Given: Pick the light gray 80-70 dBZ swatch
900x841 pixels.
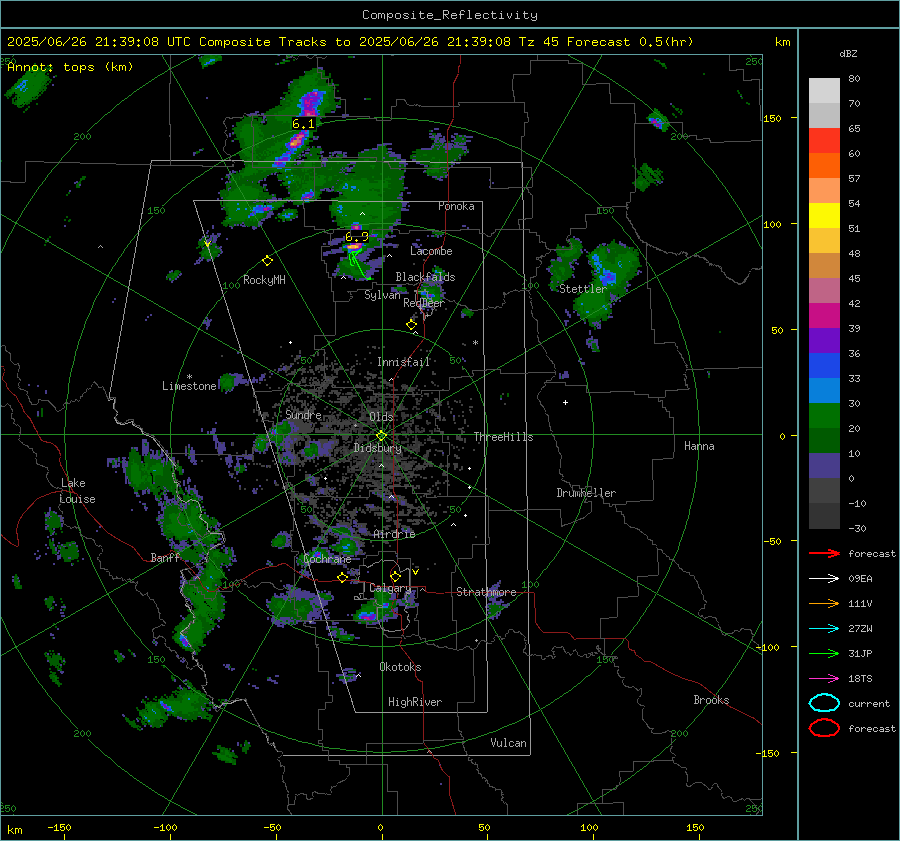Looking at the screenshot, I should coord(824,91).
